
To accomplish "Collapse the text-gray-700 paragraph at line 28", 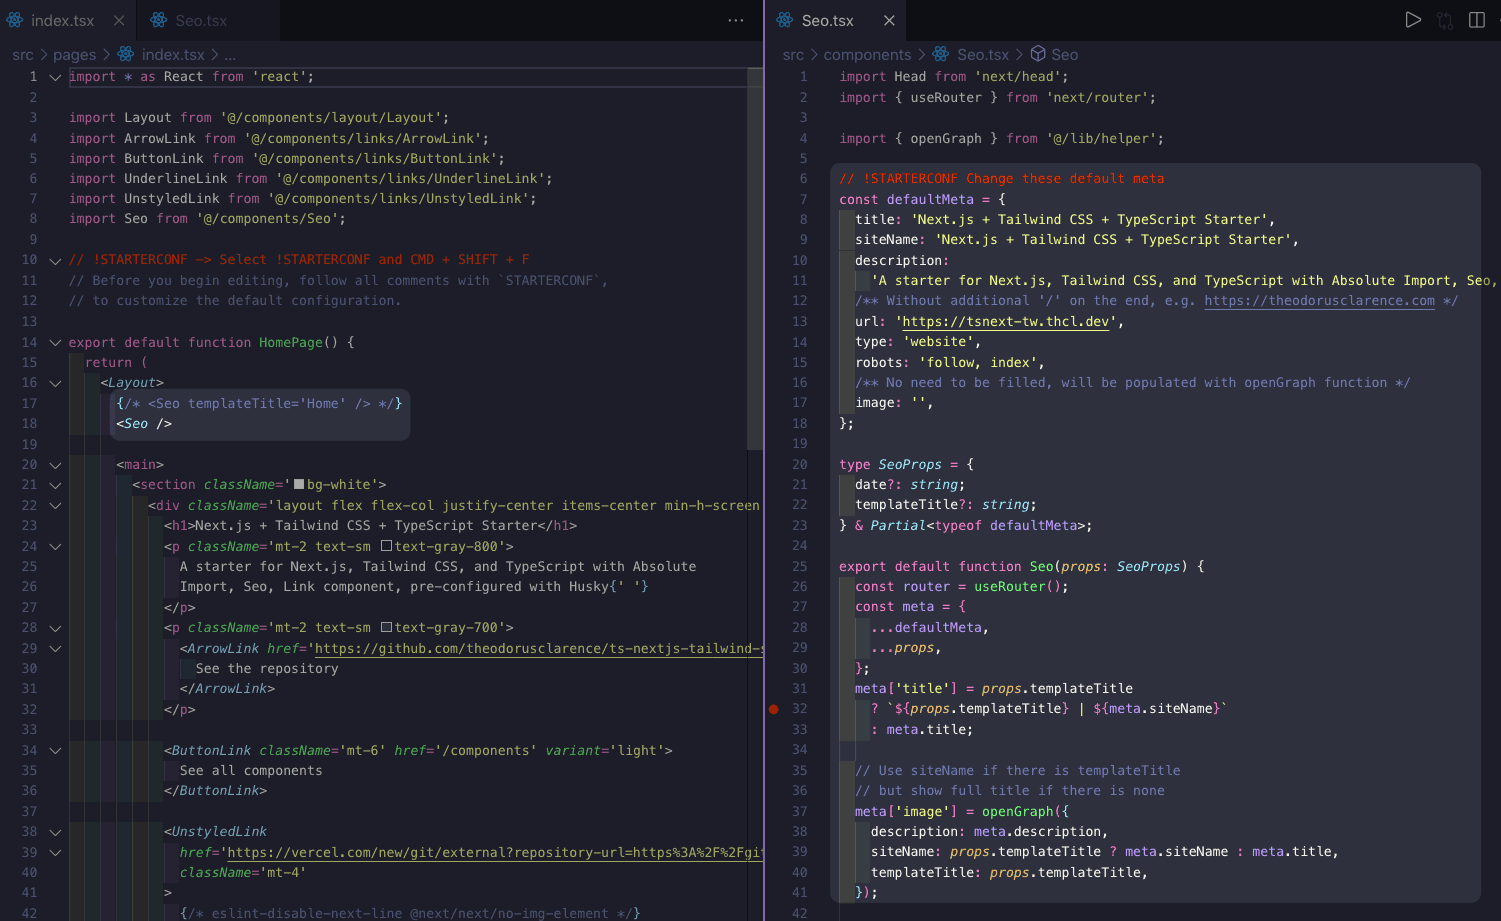I will (56, 628).
